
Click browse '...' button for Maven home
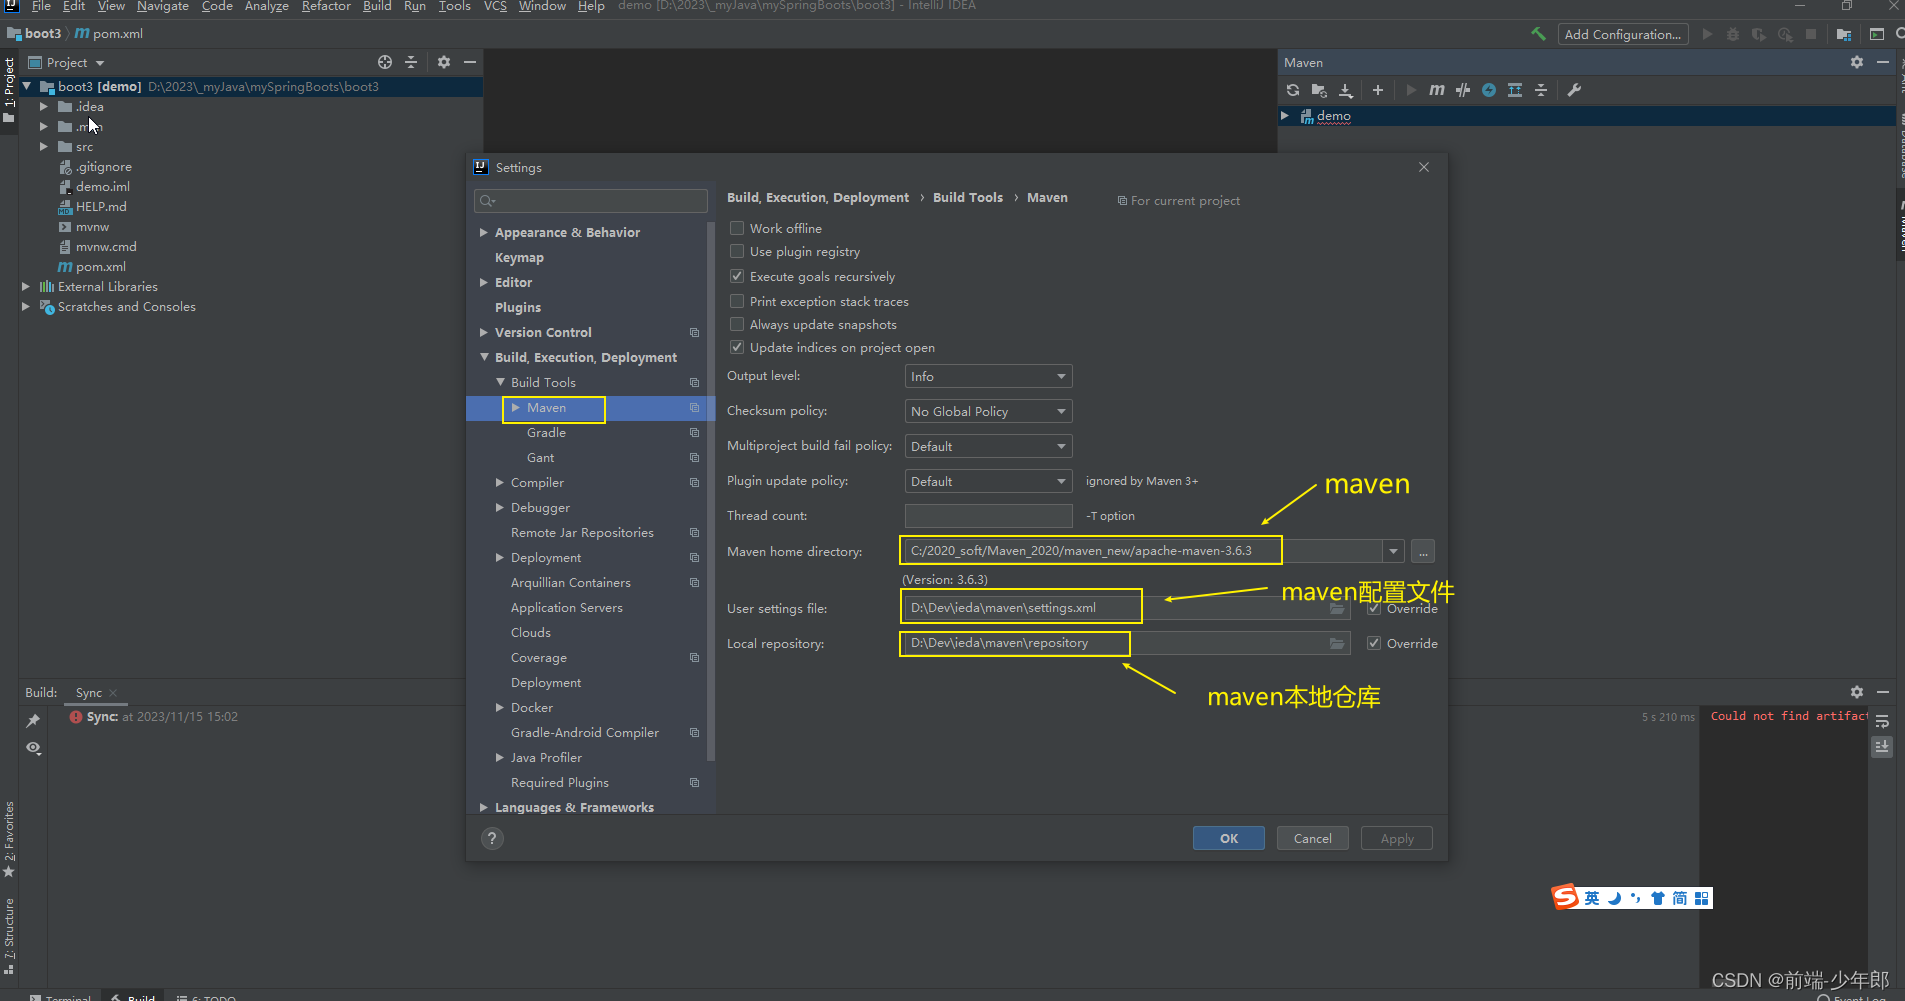pos(1423,551)
